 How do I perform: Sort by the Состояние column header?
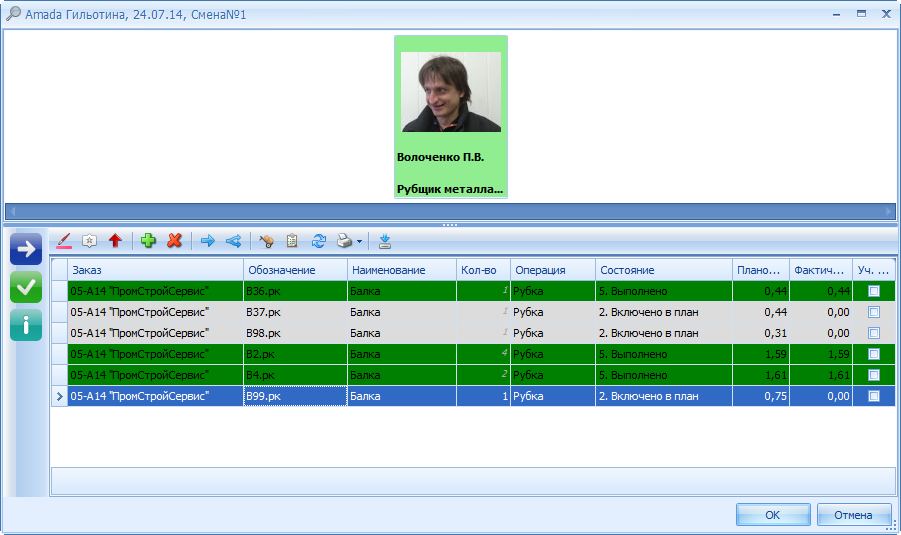coord(663,270)
